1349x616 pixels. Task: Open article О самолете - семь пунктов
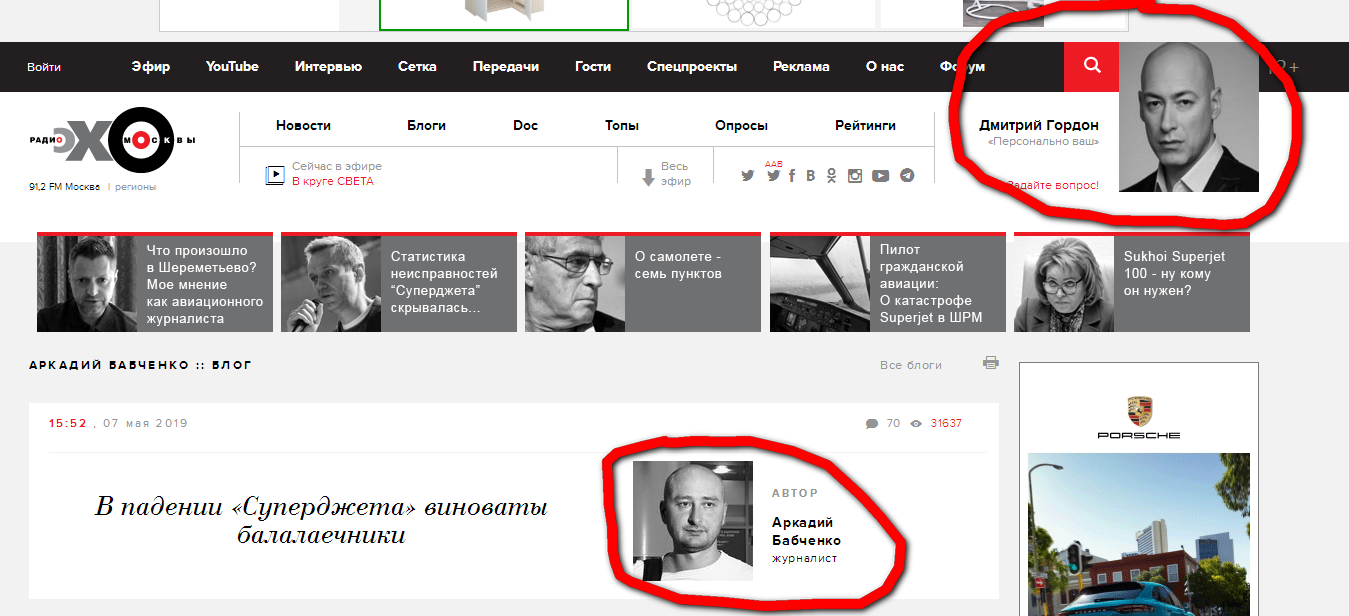coord(643,283)
